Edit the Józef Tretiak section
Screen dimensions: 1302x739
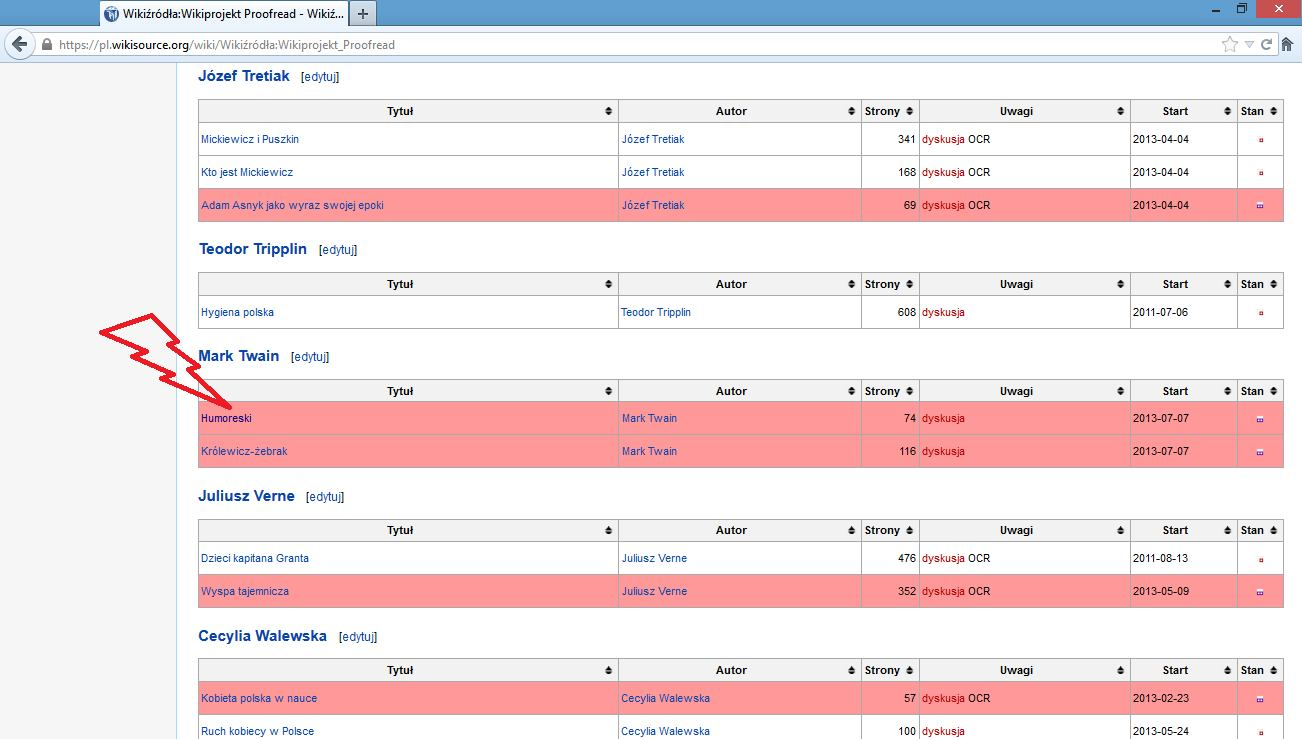(320, 77)
